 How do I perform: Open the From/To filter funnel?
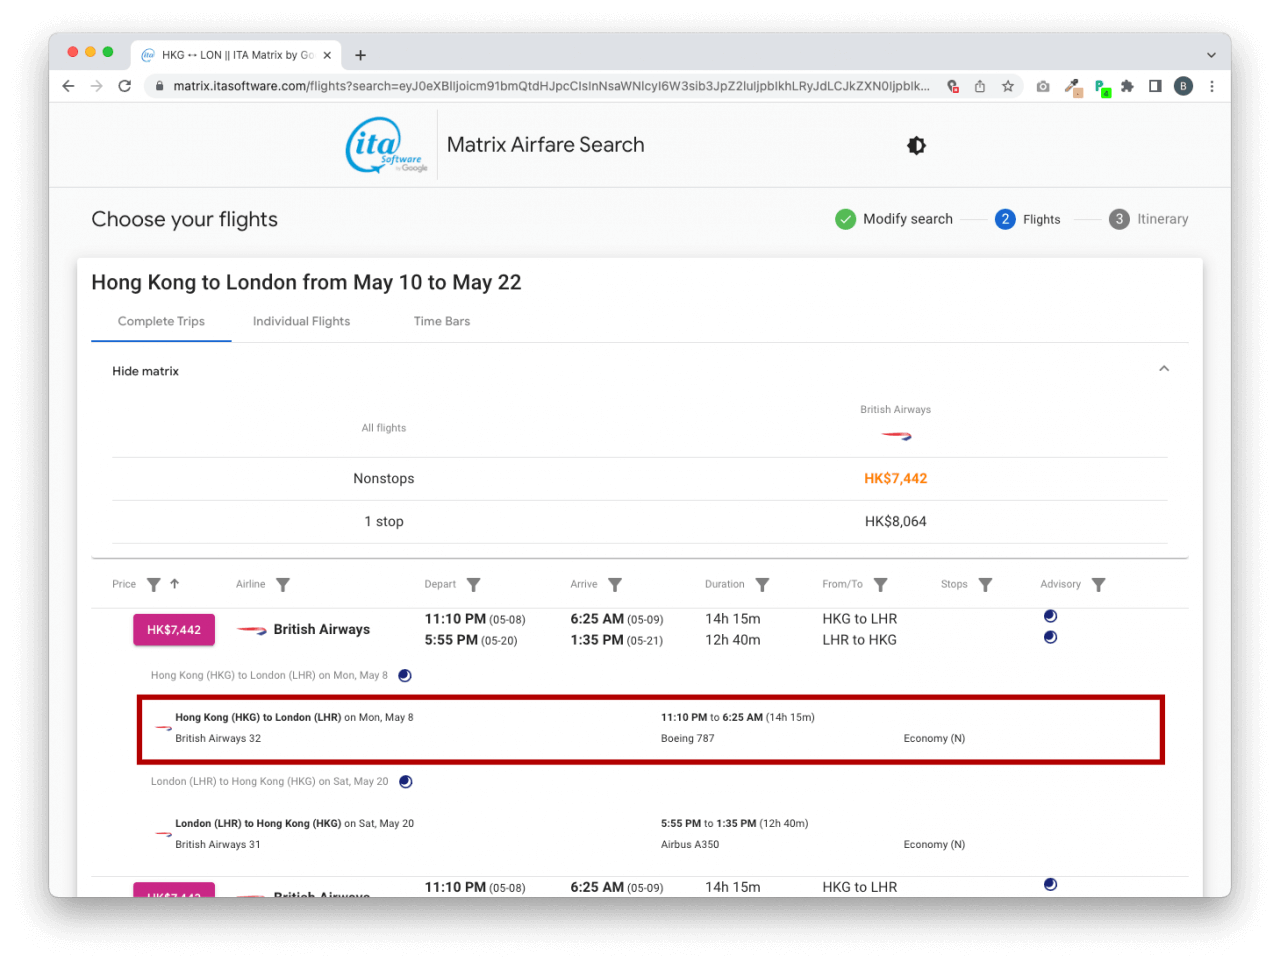pos(880,585)
